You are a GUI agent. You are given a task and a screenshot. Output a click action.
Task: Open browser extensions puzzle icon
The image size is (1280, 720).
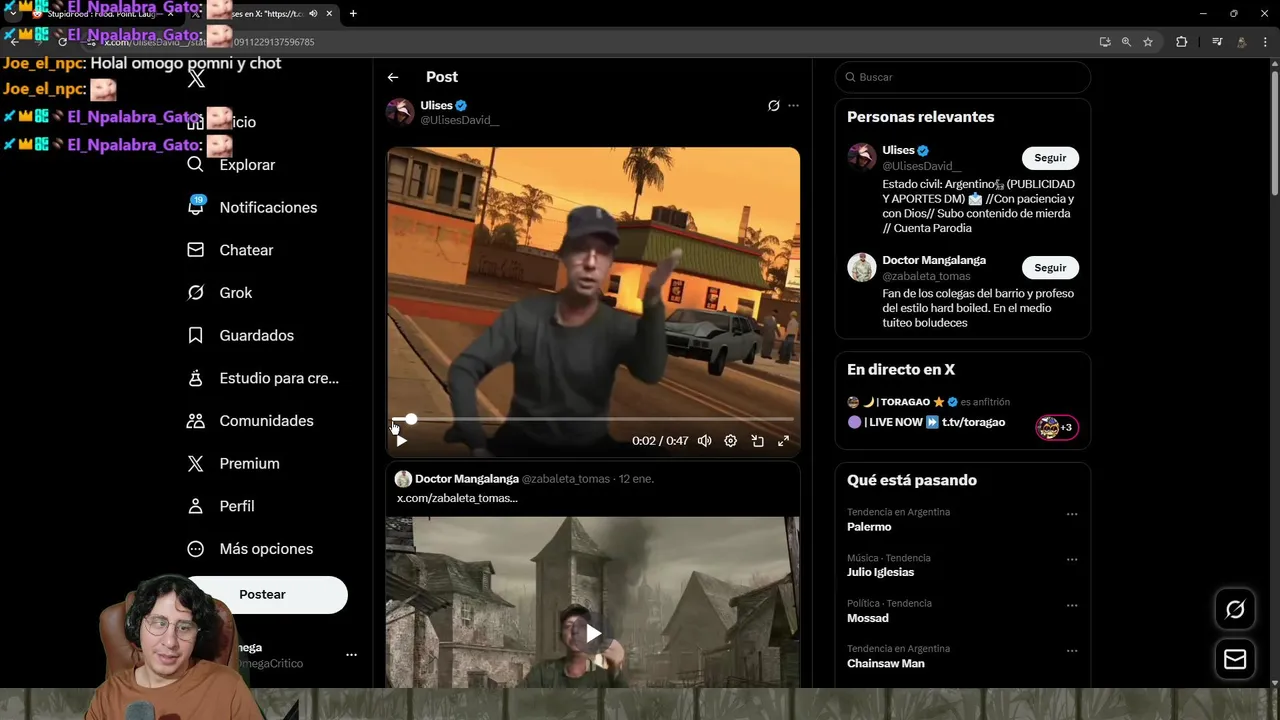coord(1182,42)
